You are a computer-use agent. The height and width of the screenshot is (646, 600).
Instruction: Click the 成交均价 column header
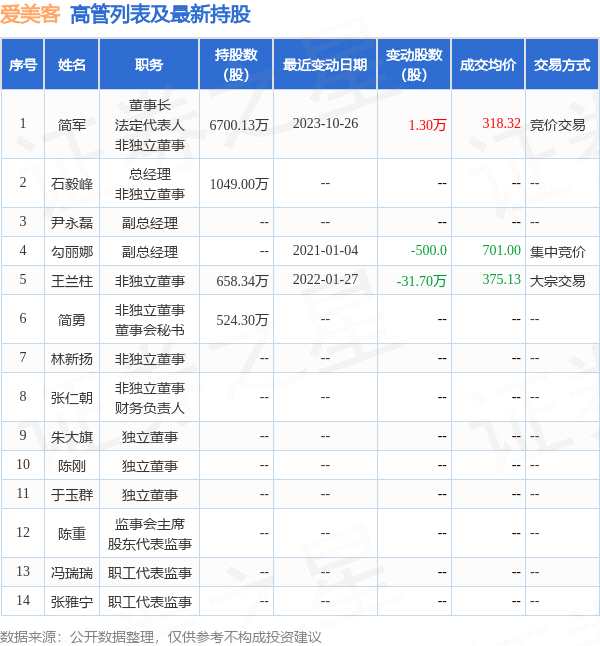[x=488, y=65]
